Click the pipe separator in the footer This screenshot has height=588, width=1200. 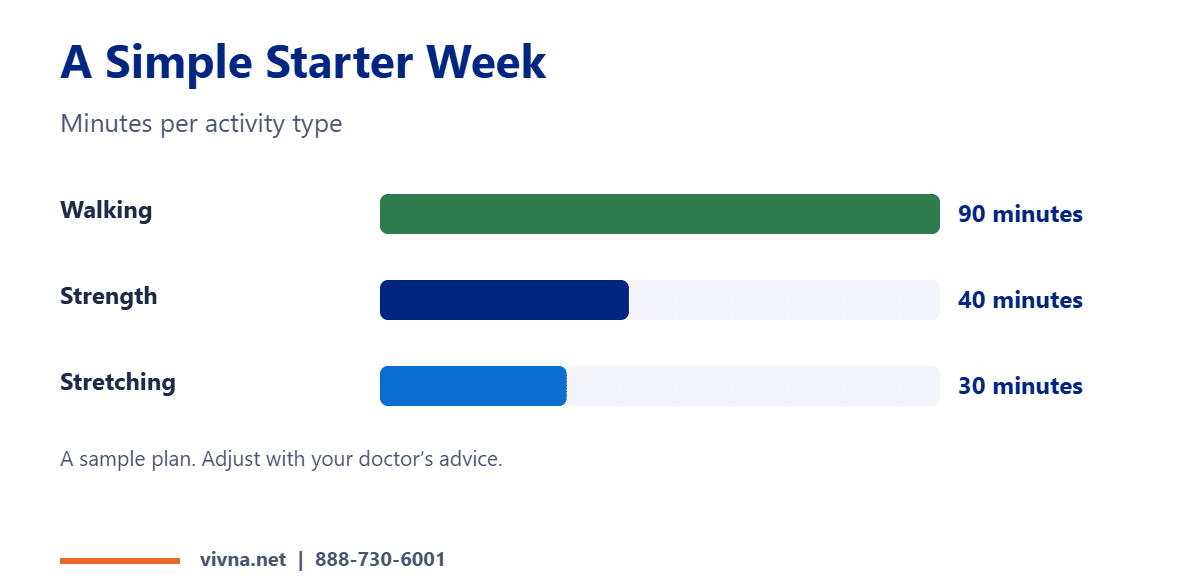[x=300, y=560]
